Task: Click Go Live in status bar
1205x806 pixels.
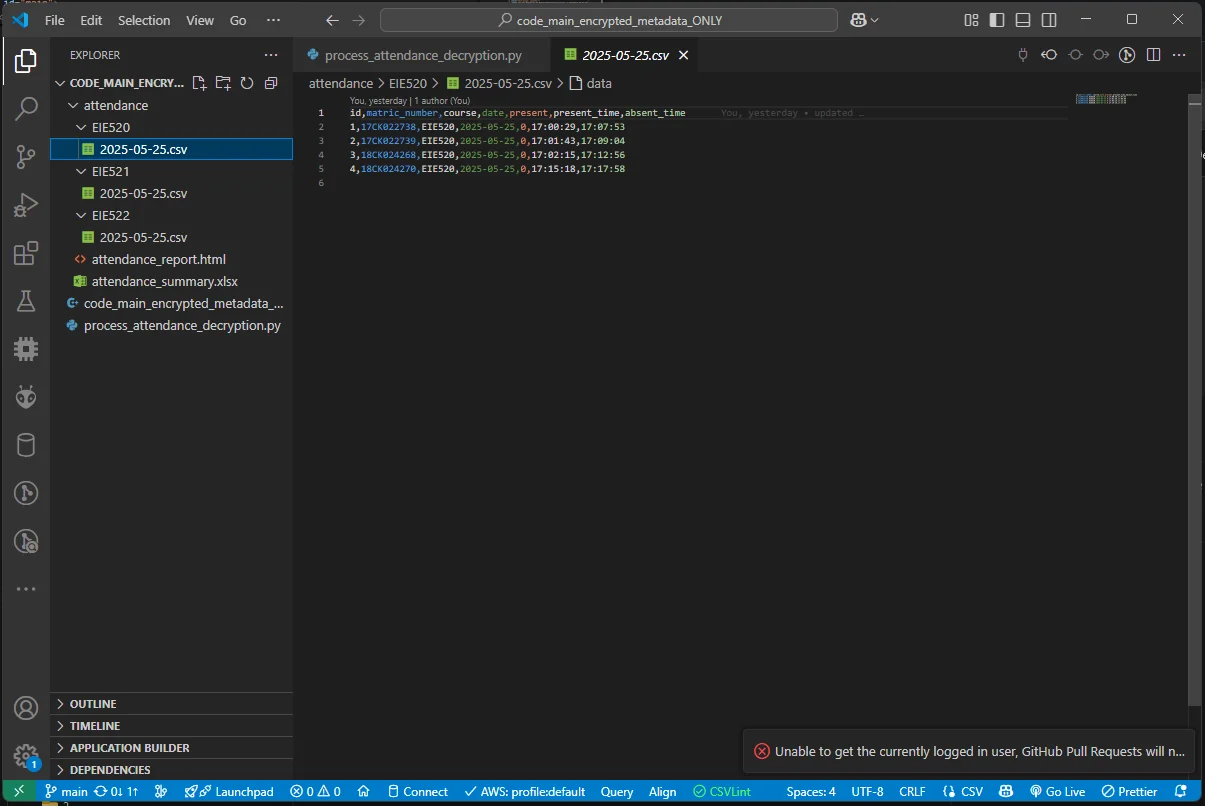Action: click(1058, 791)
